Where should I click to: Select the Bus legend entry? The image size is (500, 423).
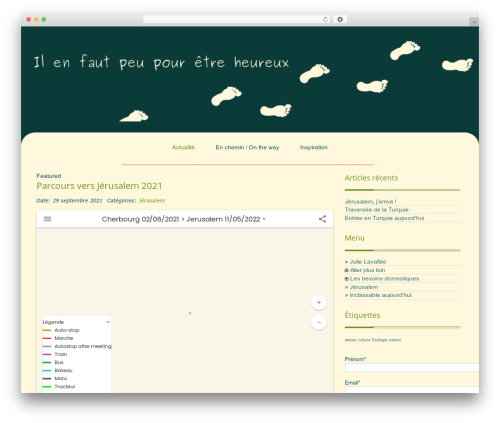53,362
